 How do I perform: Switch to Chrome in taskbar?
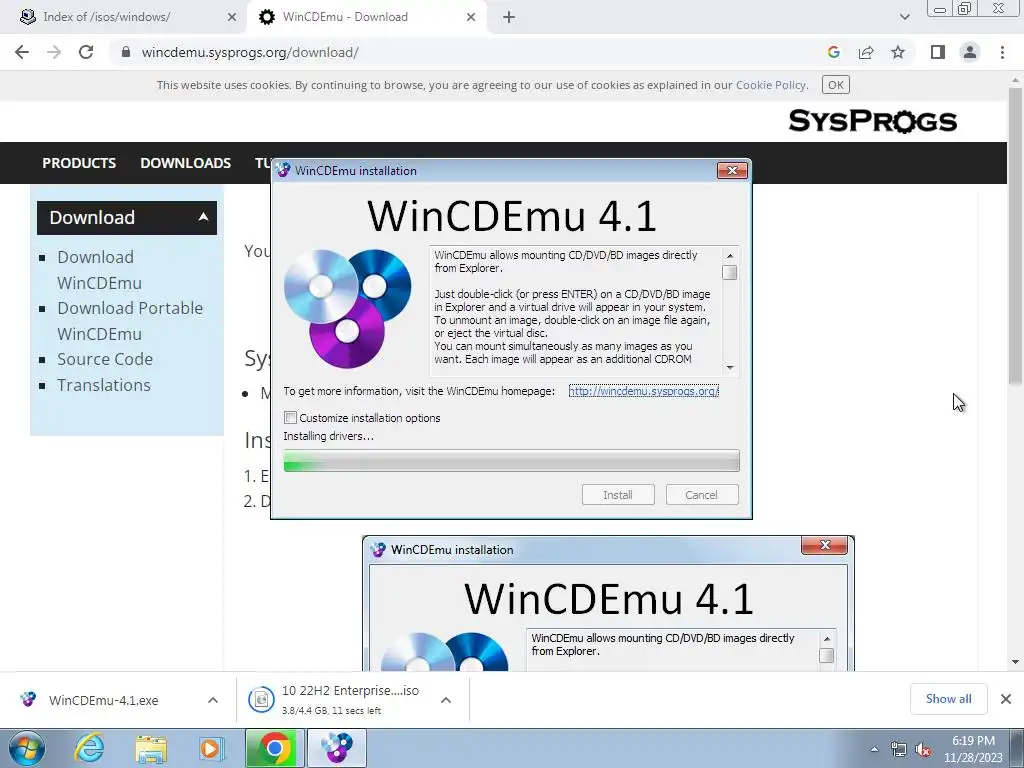[275, 748]
